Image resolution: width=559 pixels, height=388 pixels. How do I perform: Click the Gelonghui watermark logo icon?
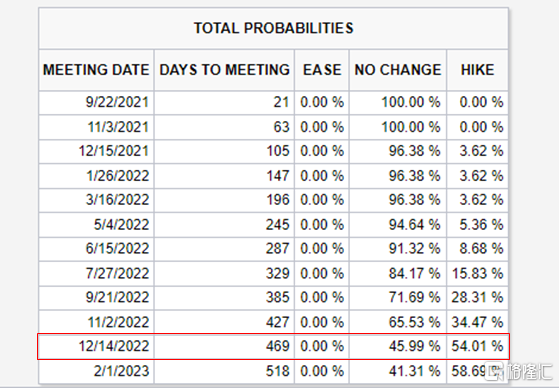coord(496,371)
